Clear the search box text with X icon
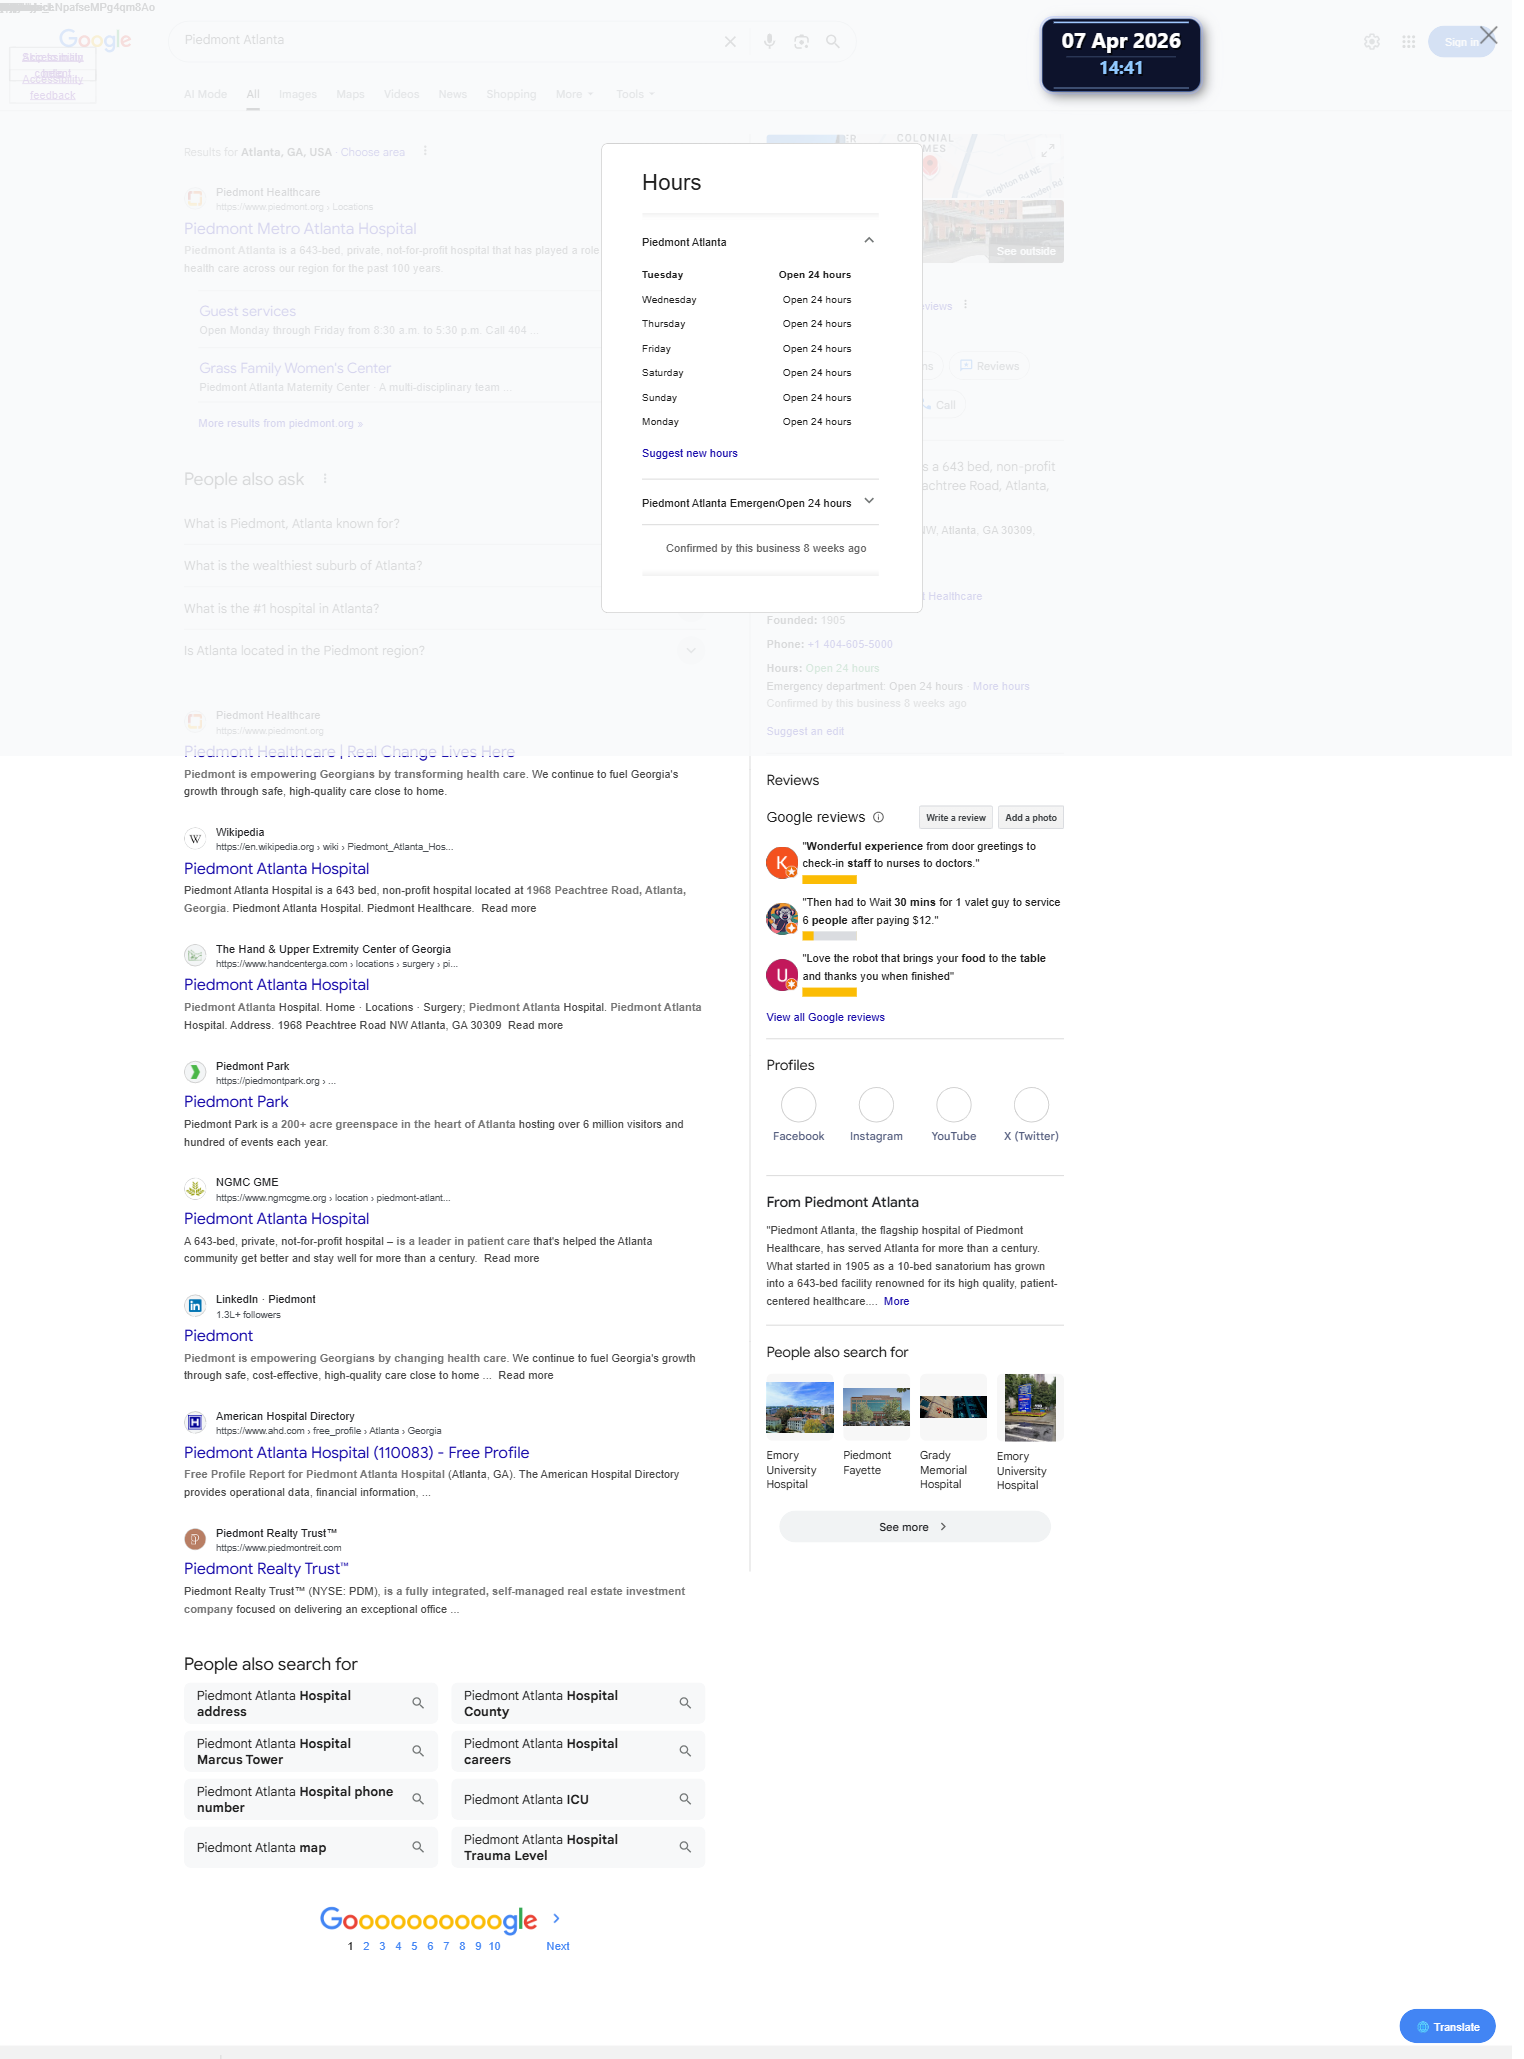Image resolution: width=1524 pixels, height=2059 pixels. pyautogui.click(x=730, y=42)
